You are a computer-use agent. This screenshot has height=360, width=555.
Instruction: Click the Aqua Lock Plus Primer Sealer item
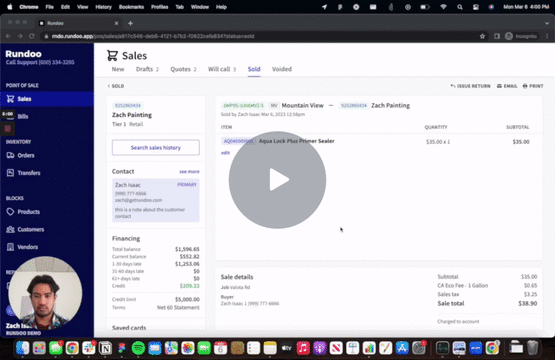[297, 141]
